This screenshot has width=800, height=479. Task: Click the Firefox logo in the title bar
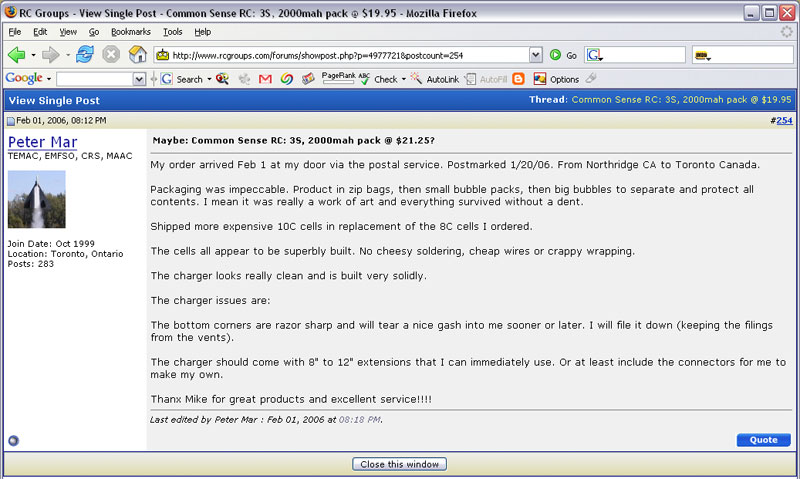[10, 12]
